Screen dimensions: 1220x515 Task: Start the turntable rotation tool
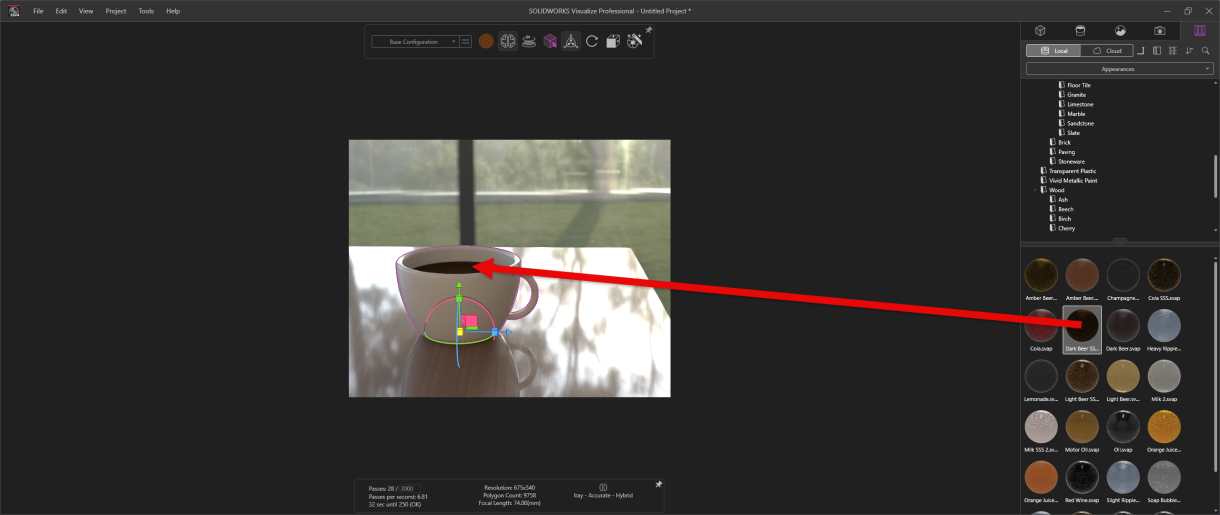pyautogui.click(x=528, y=42)
